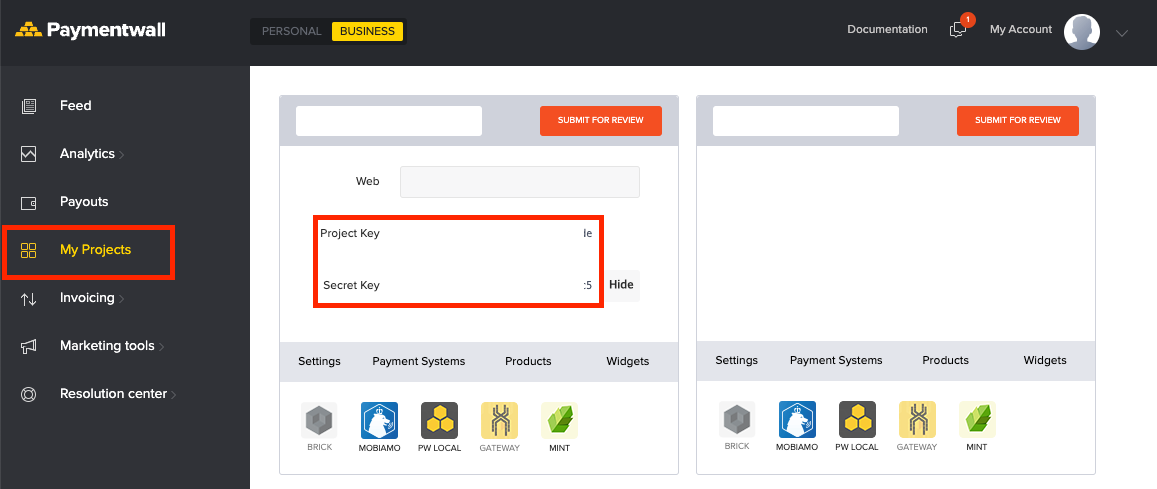This screenshot has width=1157, height=489.
Task: Expand the Marketing tools submenu arrow
Action: (162, 347)
